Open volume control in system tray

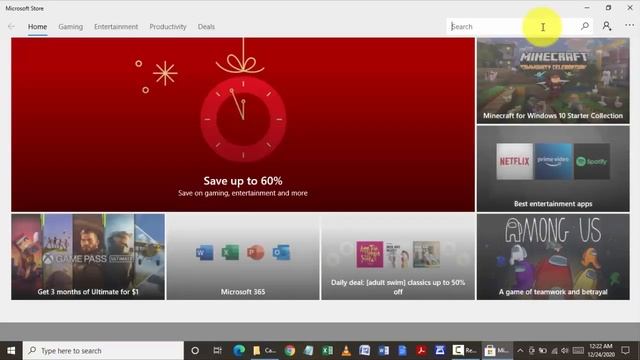565,351
